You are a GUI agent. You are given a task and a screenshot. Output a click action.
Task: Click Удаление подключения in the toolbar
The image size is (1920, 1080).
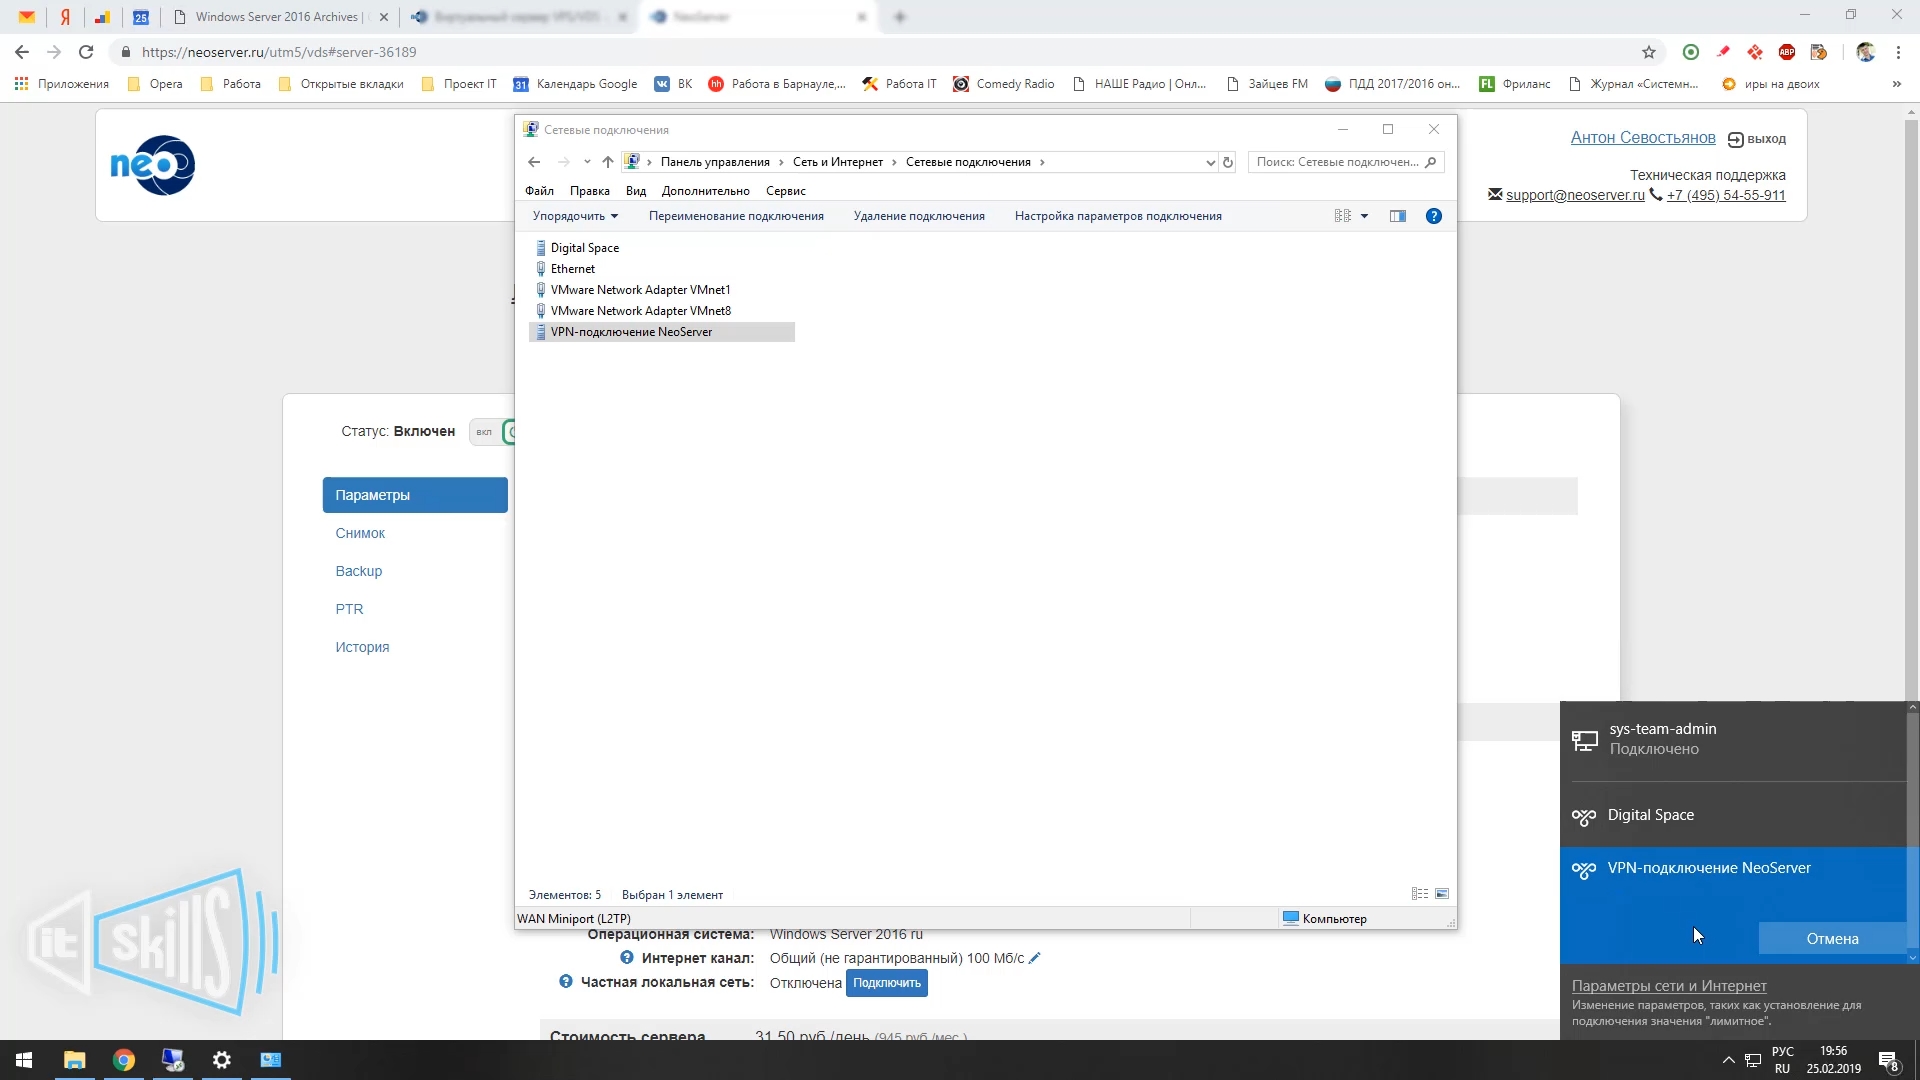[919, 216]
